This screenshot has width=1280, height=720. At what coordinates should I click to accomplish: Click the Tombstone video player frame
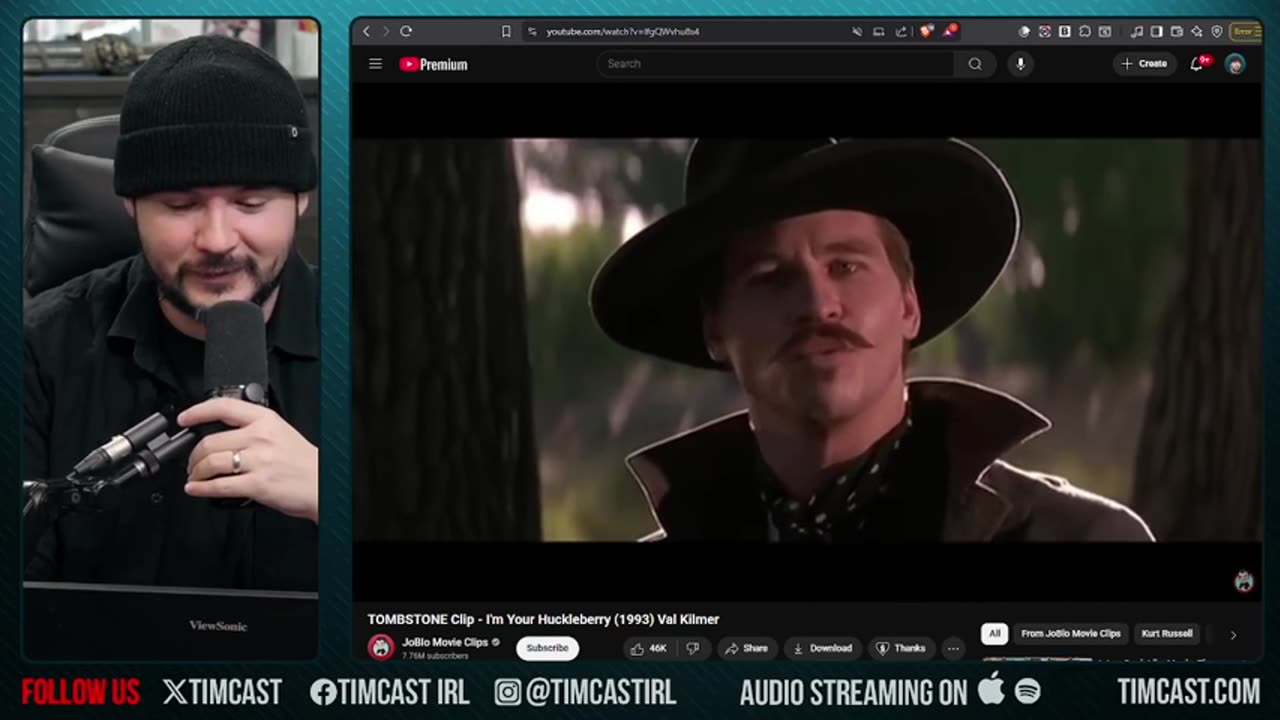coord(806,340)
